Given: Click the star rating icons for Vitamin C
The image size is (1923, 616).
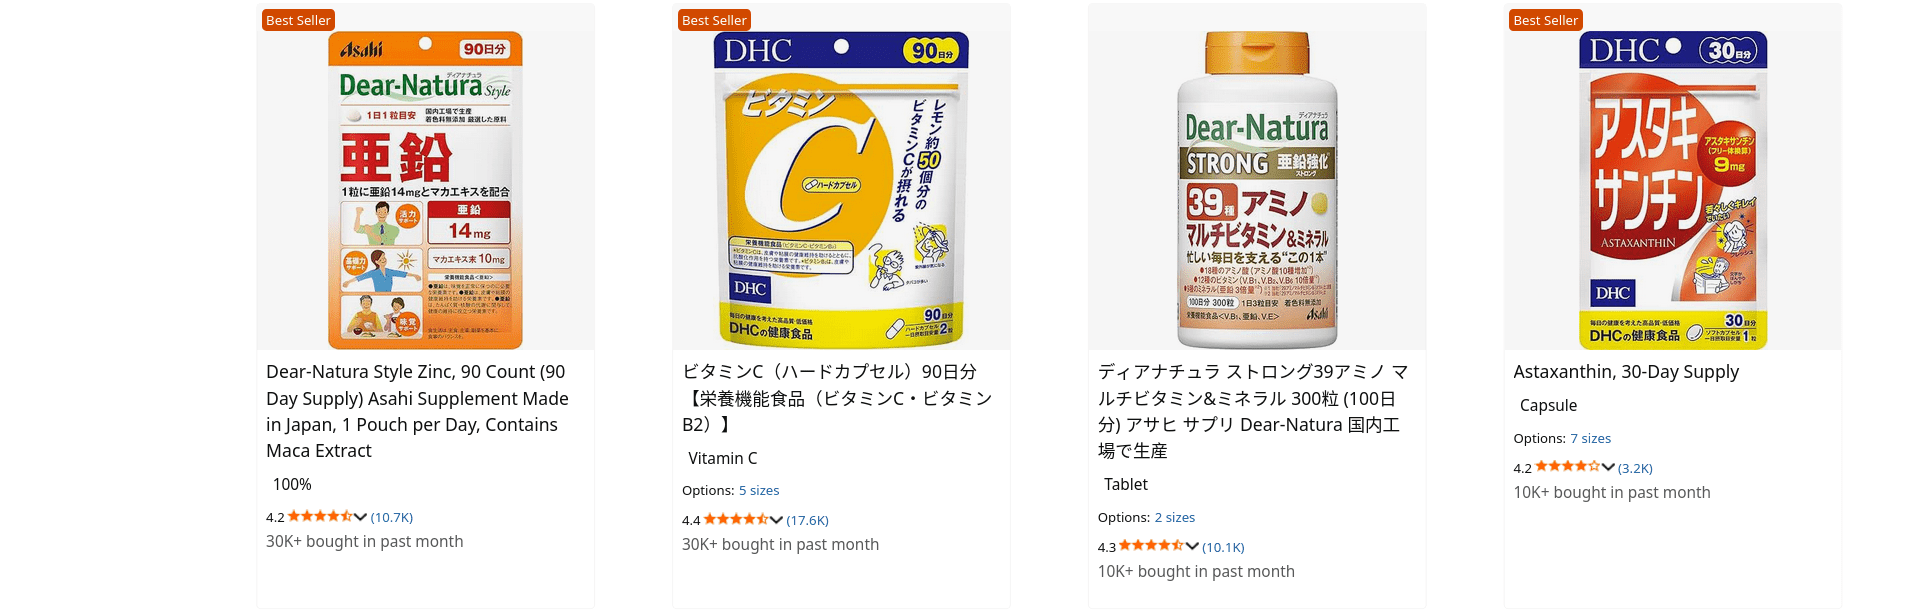Looking at the screenshot, I should coord(735,520).
